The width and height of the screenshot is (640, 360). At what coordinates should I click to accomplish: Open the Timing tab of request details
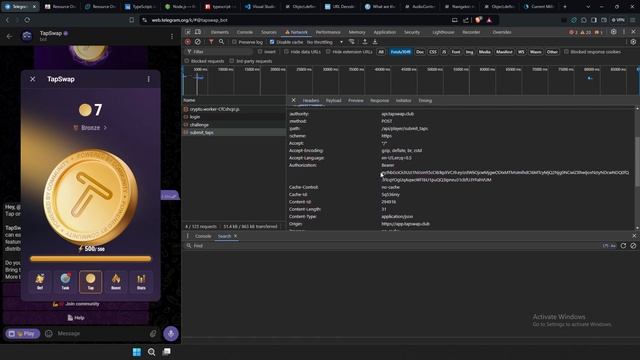click(x=425, y=100)
